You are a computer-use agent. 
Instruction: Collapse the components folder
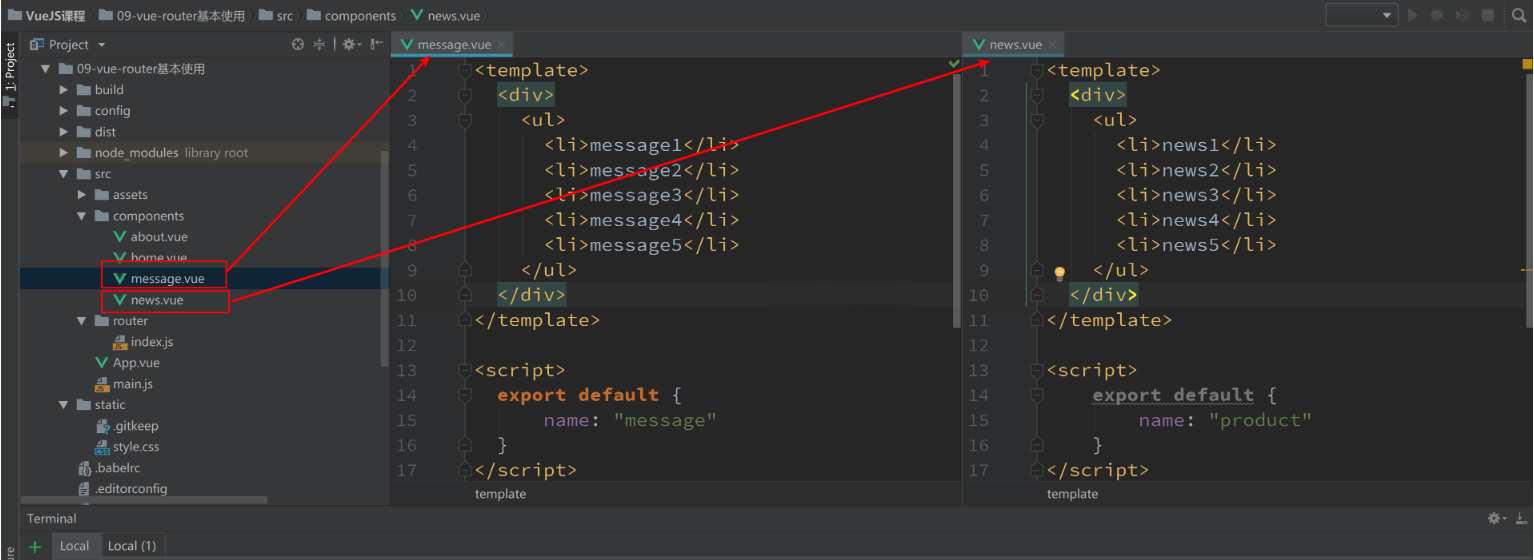[82, 216]
